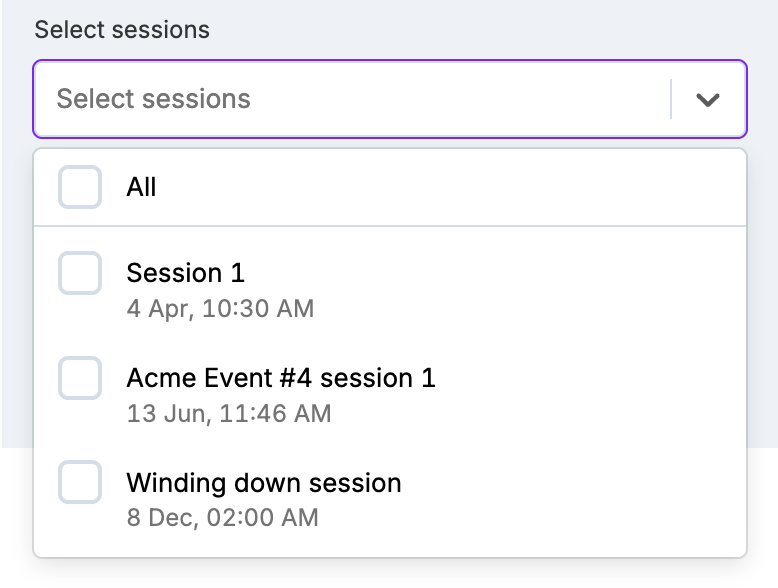The image size is (778, 588).
Task: Tick the All checkbox
Action: point(80,187)
